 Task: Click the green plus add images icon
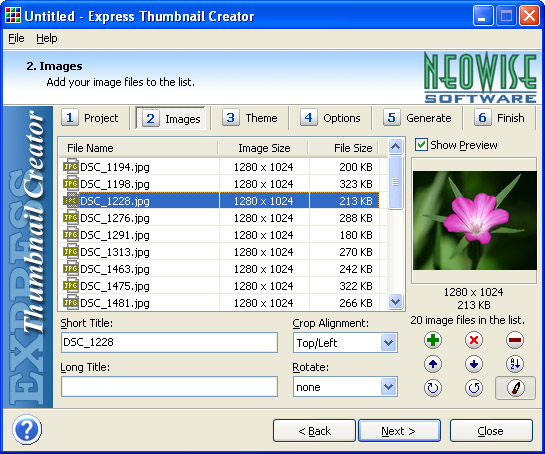coord(433,340)
